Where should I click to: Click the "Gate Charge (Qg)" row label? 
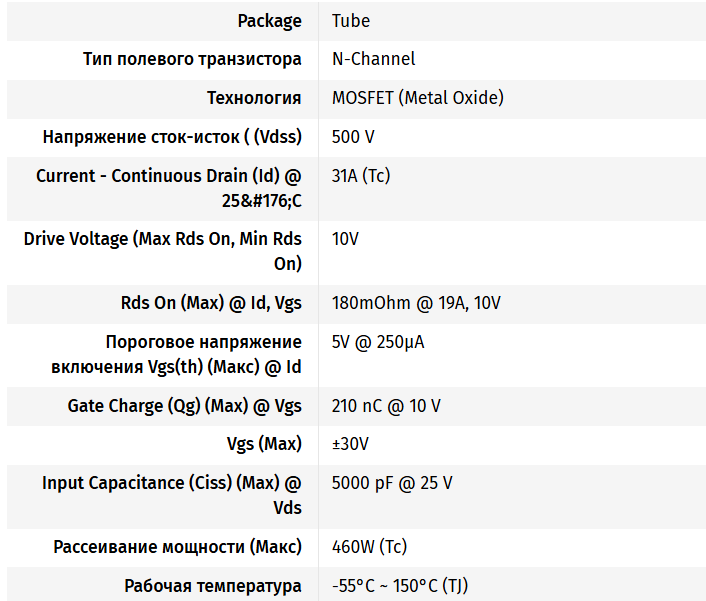184,406
